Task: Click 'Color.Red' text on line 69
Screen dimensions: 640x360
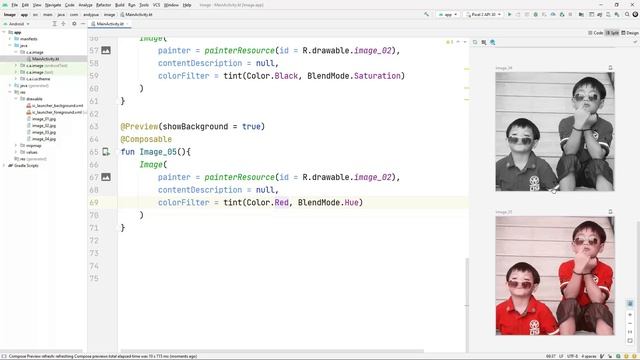Action: pos(267,202)
